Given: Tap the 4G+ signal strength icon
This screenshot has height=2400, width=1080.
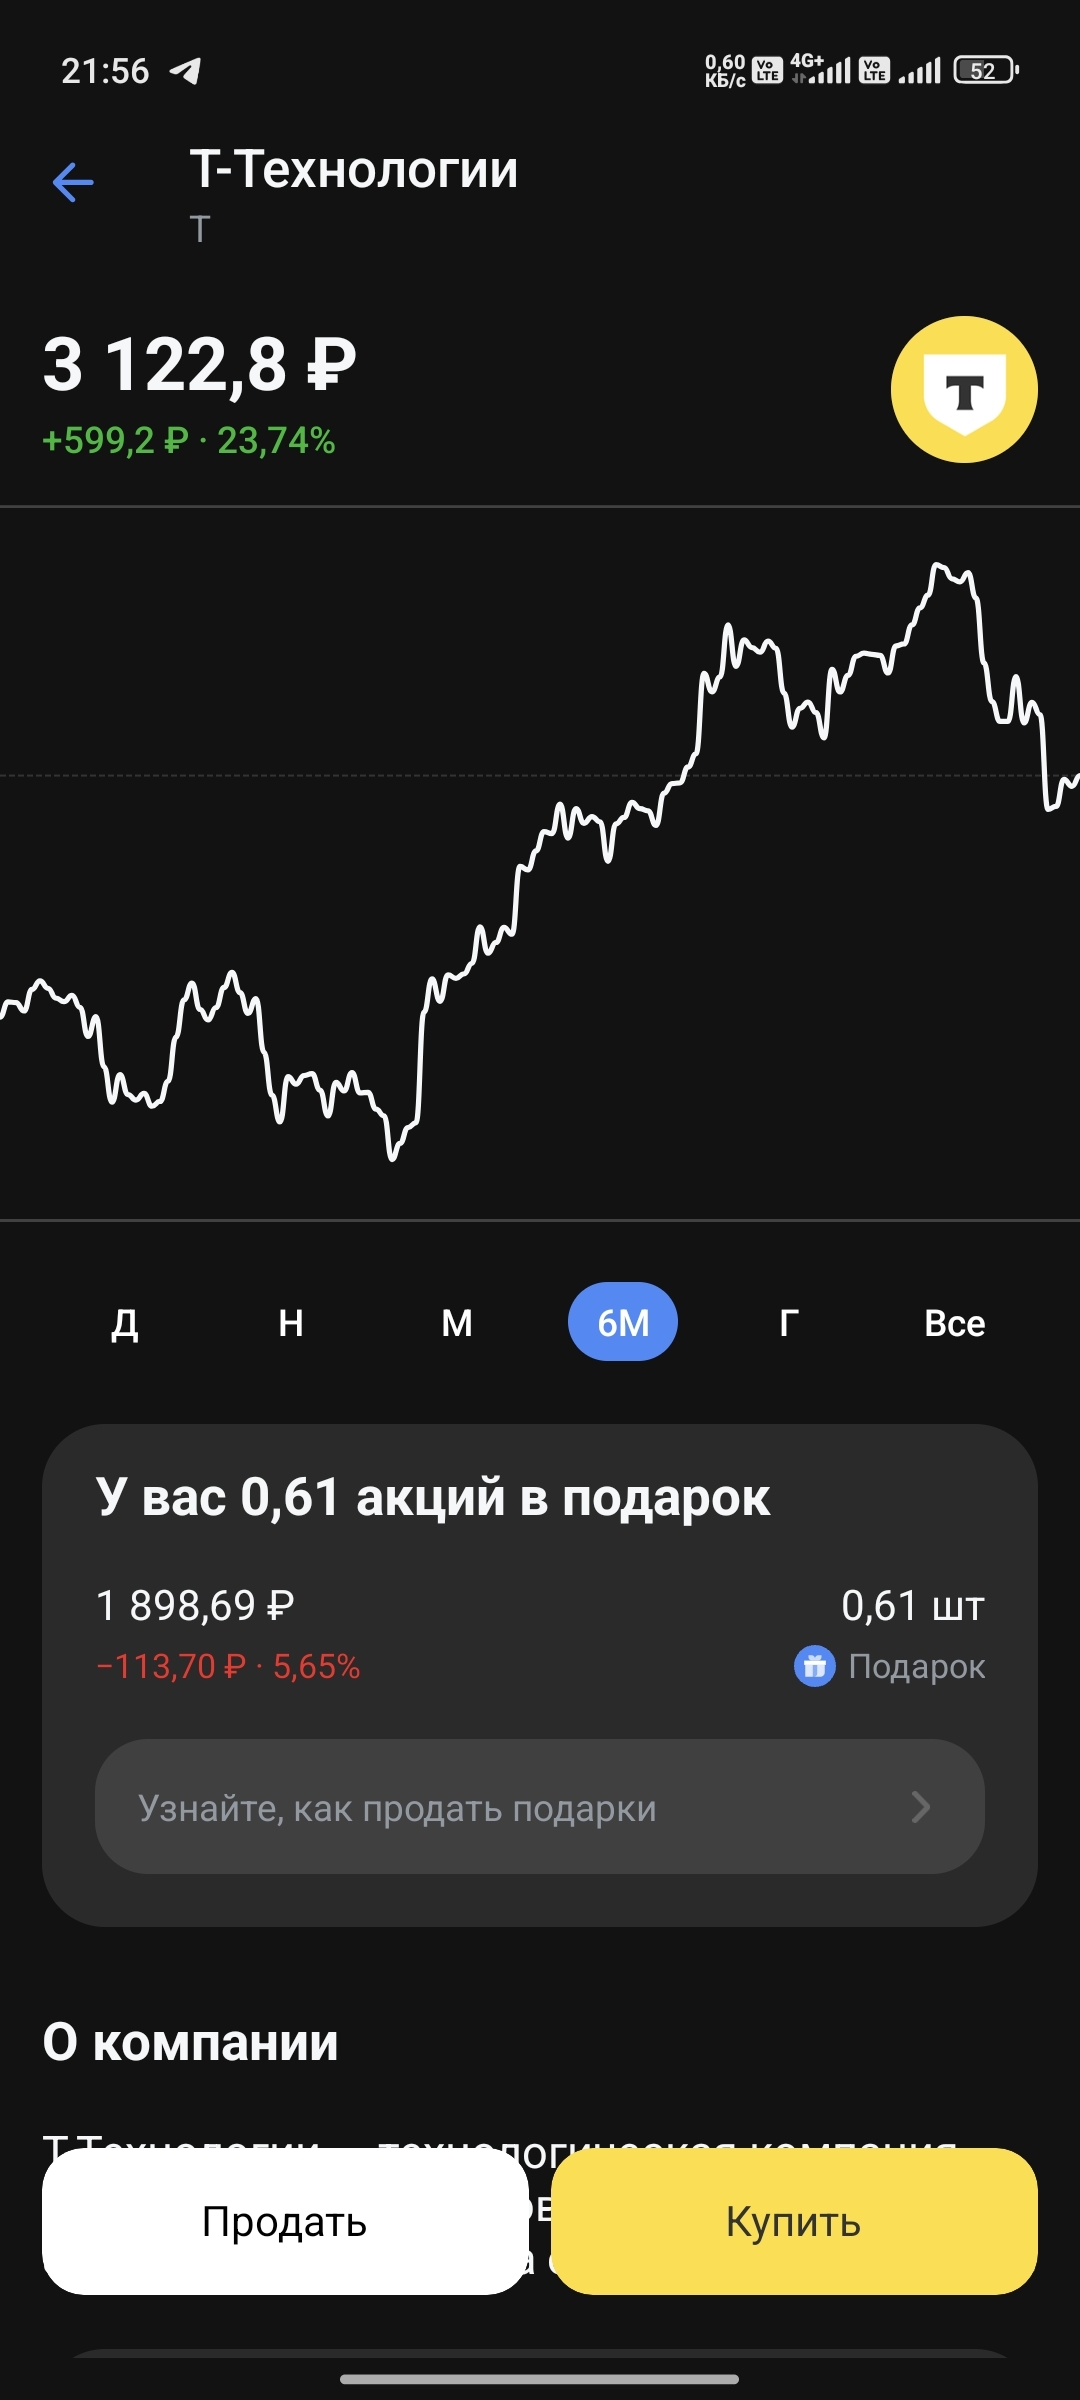Looking at the screenshot, I should 821,70.
